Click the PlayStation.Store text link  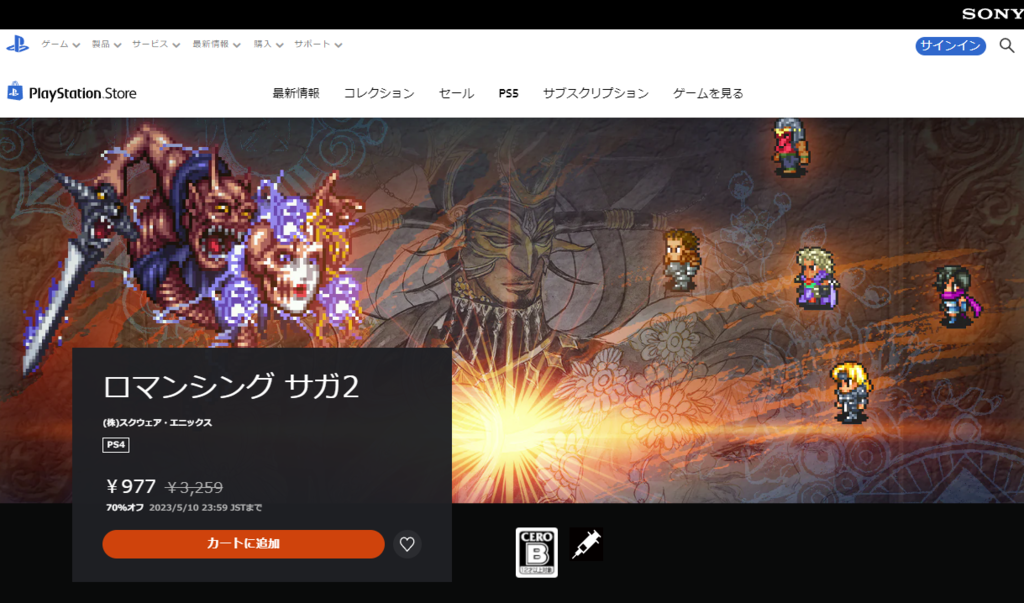(82, 93)
